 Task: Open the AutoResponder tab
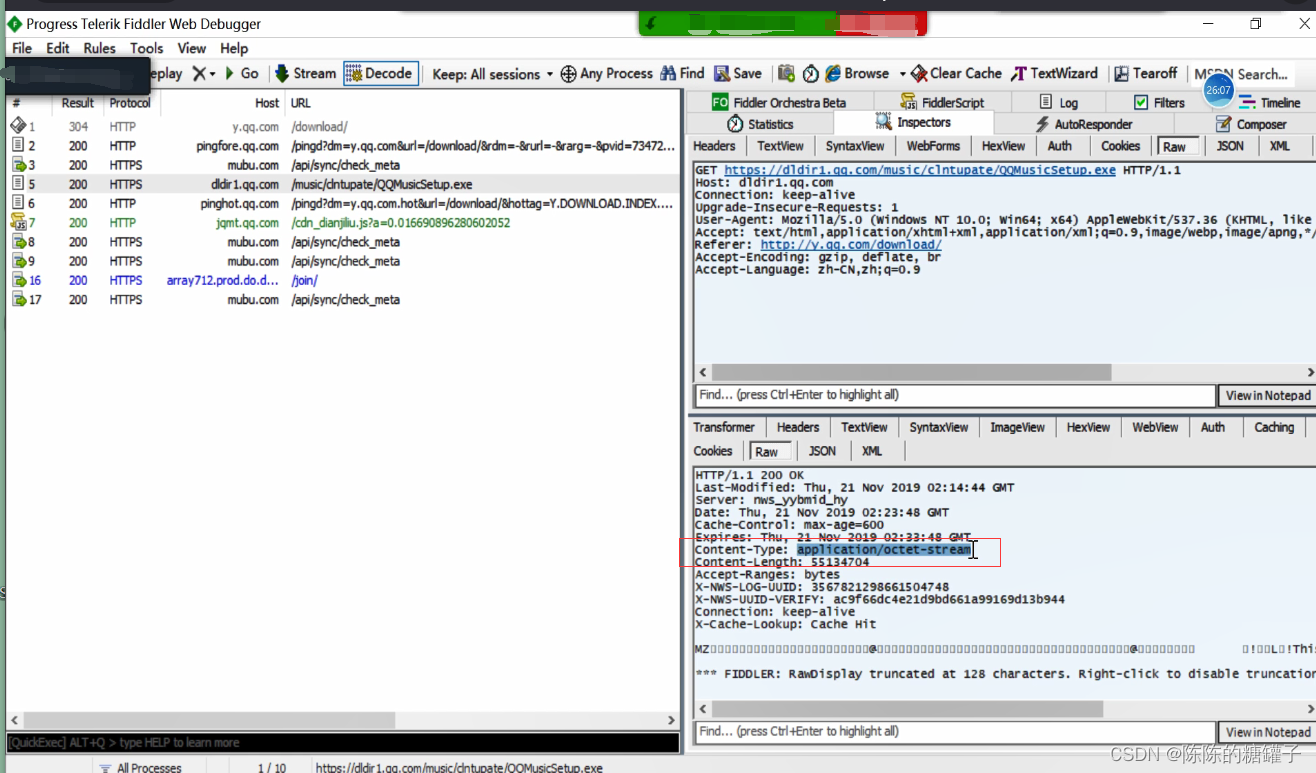[1084, 124]
